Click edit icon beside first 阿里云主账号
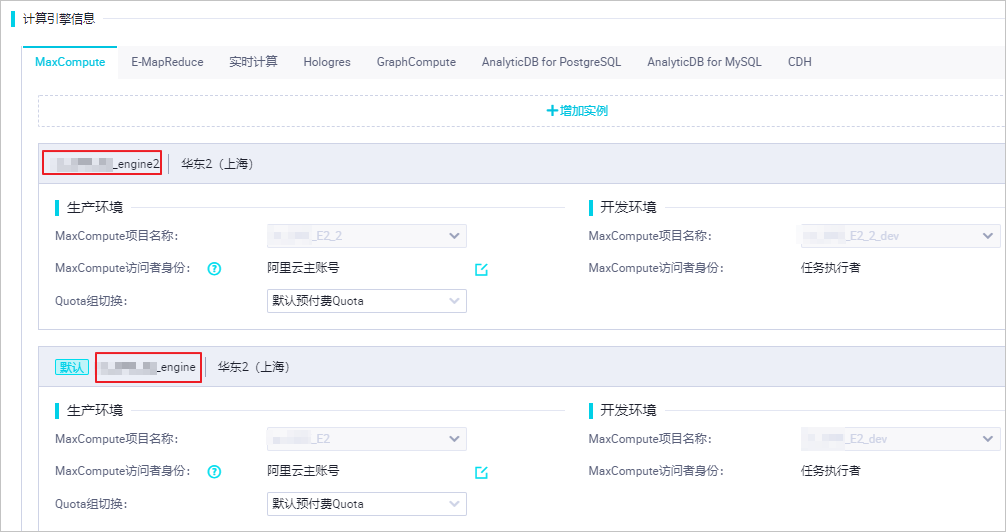 tap(481, 269)
